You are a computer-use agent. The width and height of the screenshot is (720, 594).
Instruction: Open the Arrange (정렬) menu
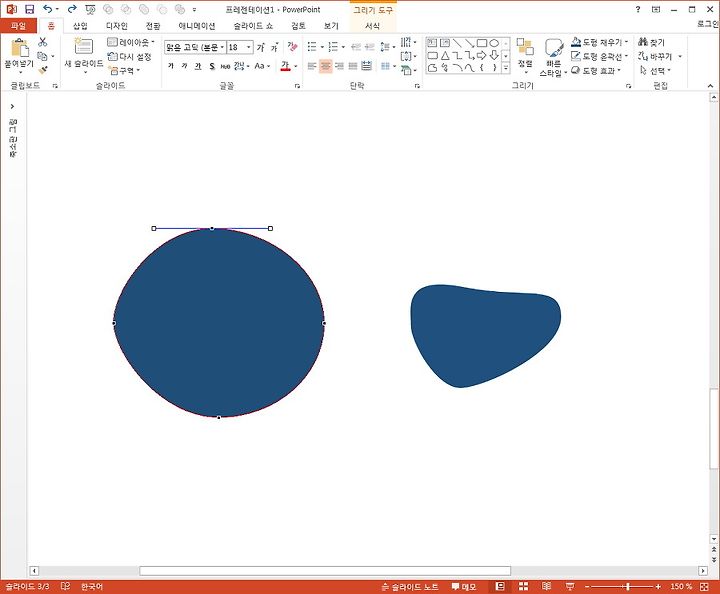pos(525,55)
